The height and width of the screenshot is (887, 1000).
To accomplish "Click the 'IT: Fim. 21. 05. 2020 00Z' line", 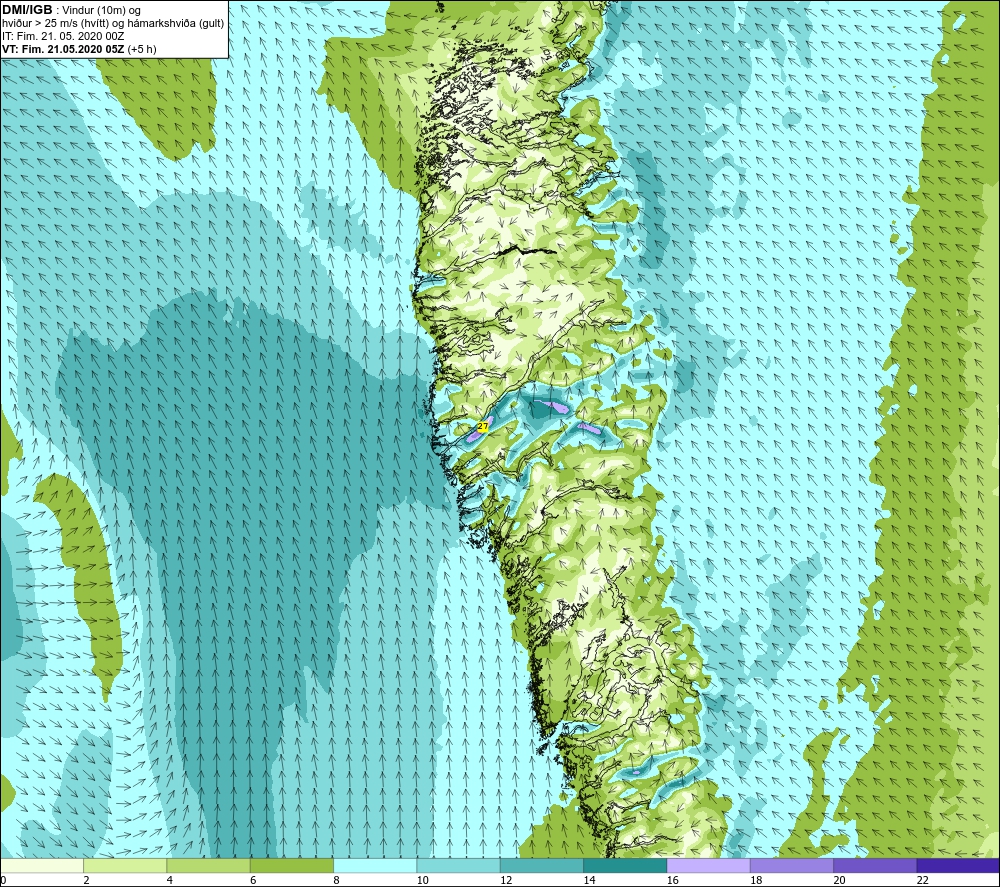I will [63, 36].
